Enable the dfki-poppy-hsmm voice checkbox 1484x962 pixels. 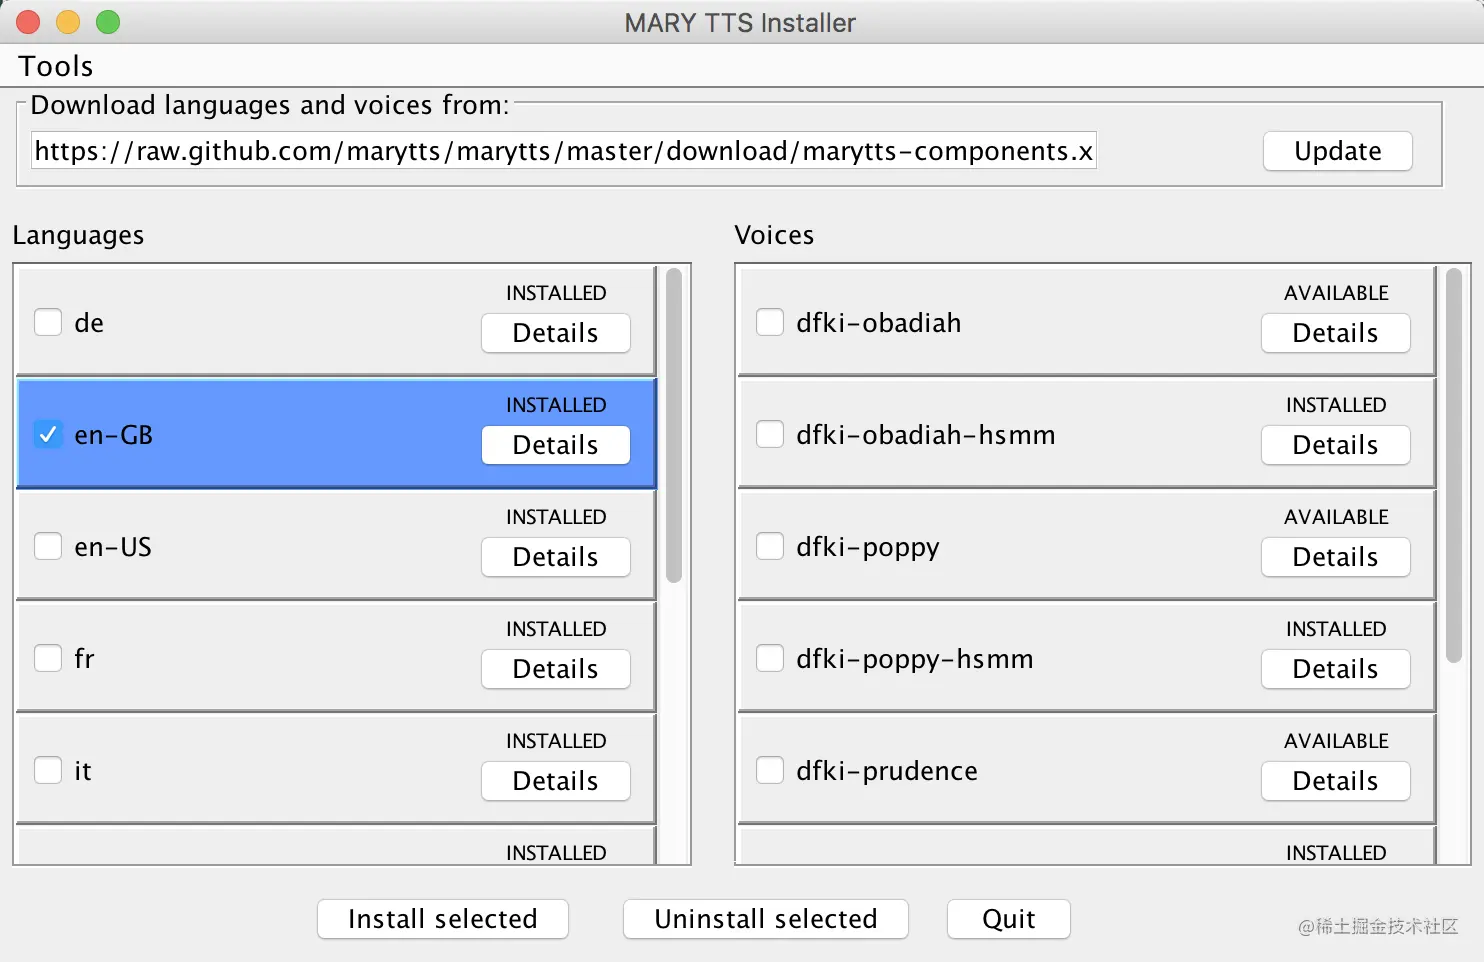pos(769,658)
